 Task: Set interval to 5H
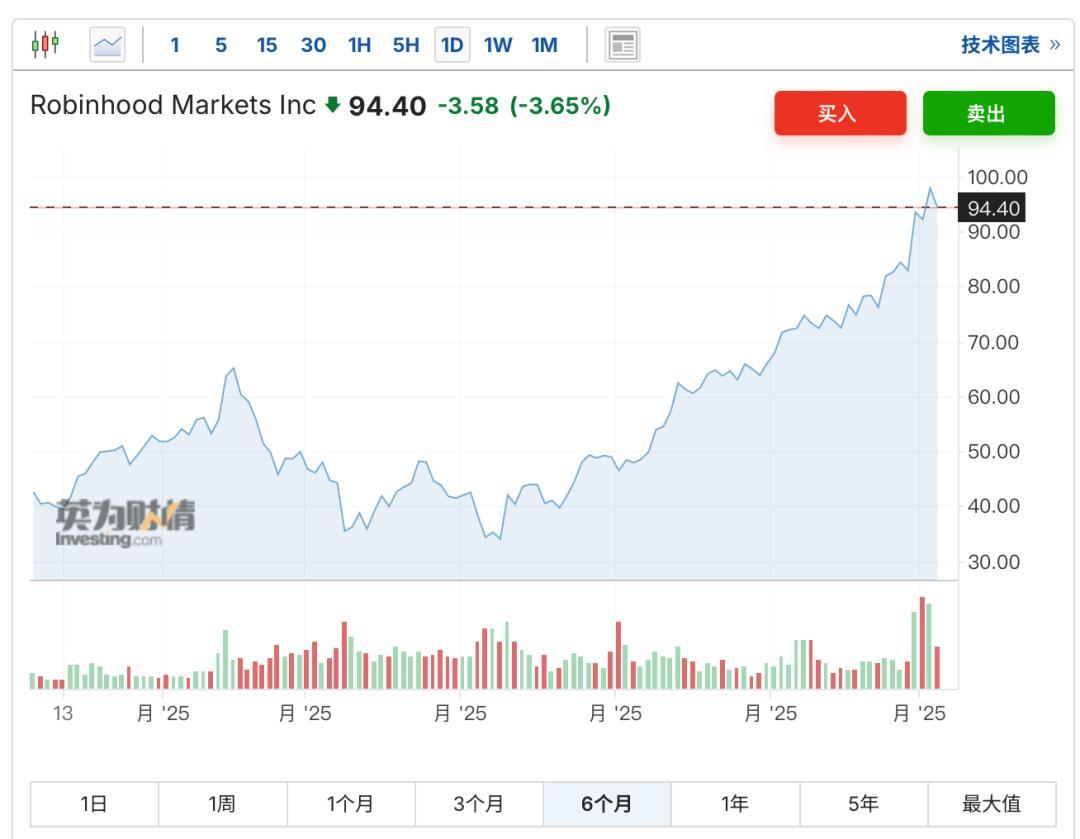[x=406, y=45]
